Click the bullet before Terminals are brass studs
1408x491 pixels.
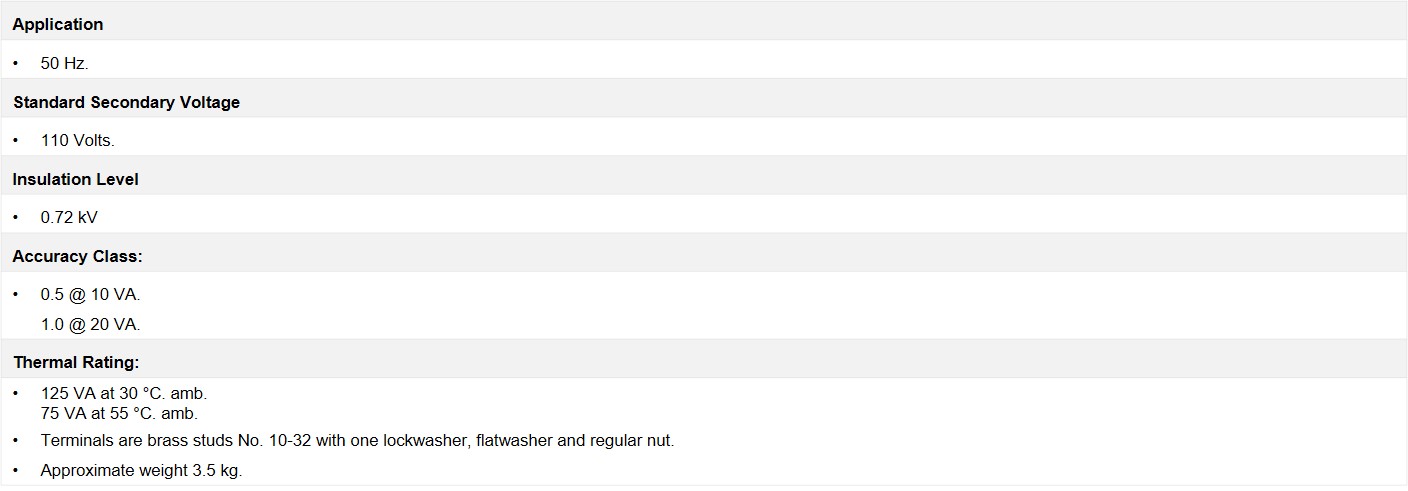pos(16,440)
